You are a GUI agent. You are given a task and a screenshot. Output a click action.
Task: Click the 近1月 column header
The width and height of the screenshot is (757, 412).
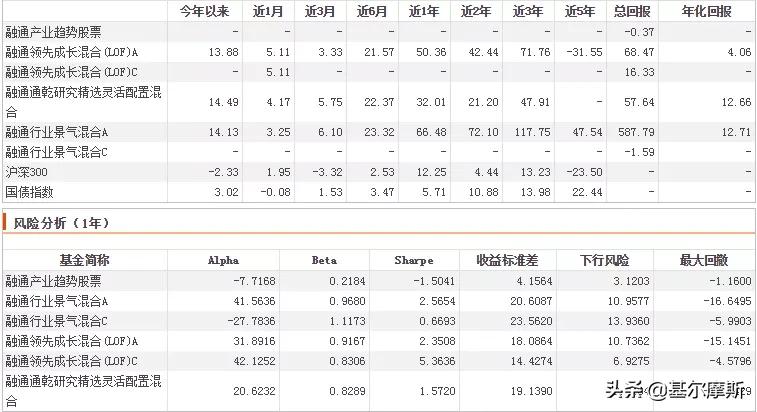tap(267, 11)
